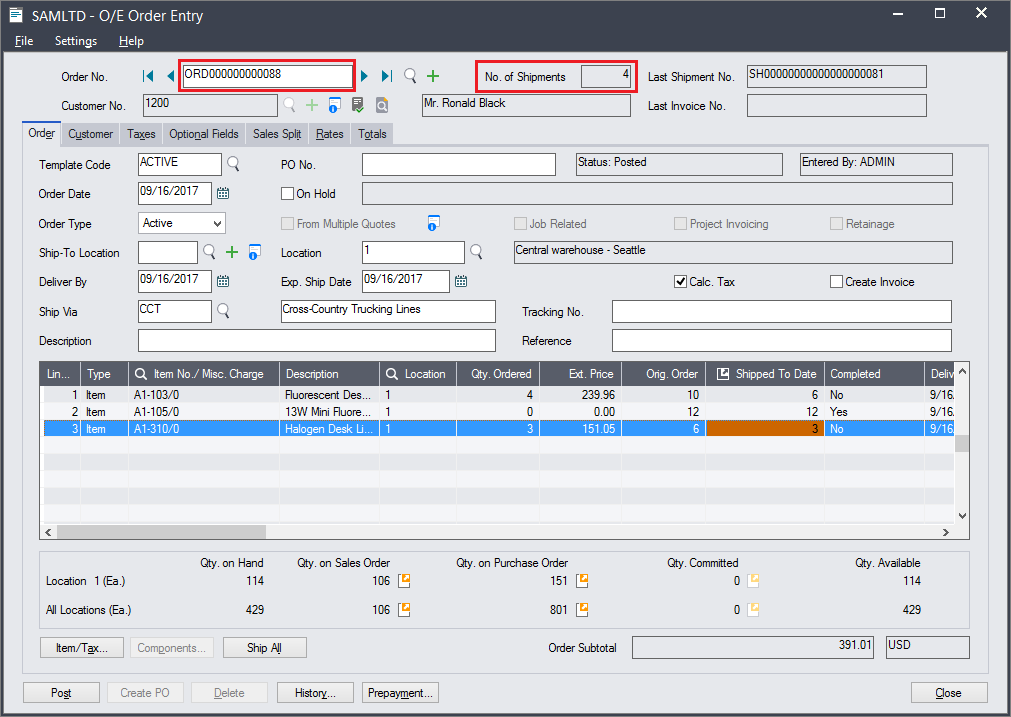This screenshot has width=1011, height=717.
Task: Go to next order arrow
Action: [364, 76]
